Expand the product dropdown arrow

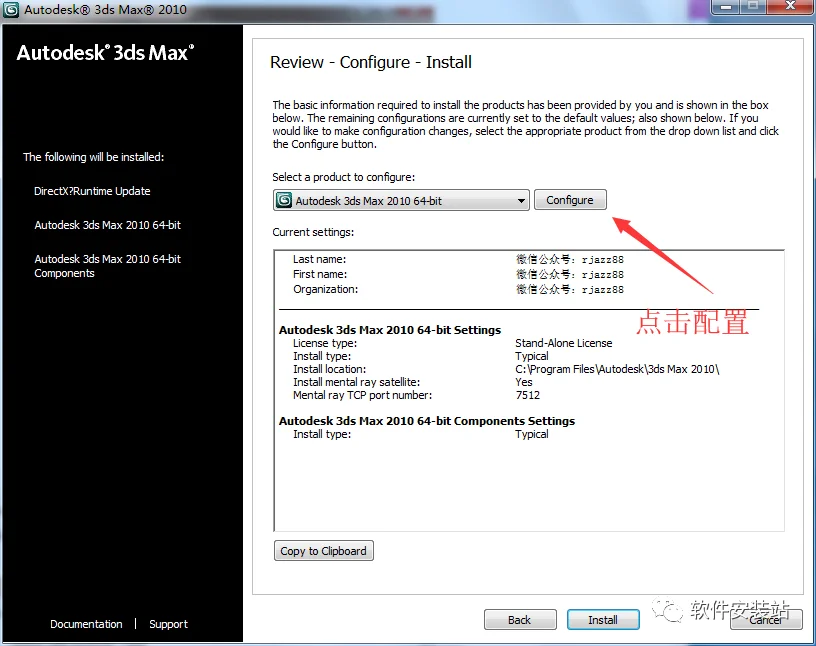tap(521, 201)
